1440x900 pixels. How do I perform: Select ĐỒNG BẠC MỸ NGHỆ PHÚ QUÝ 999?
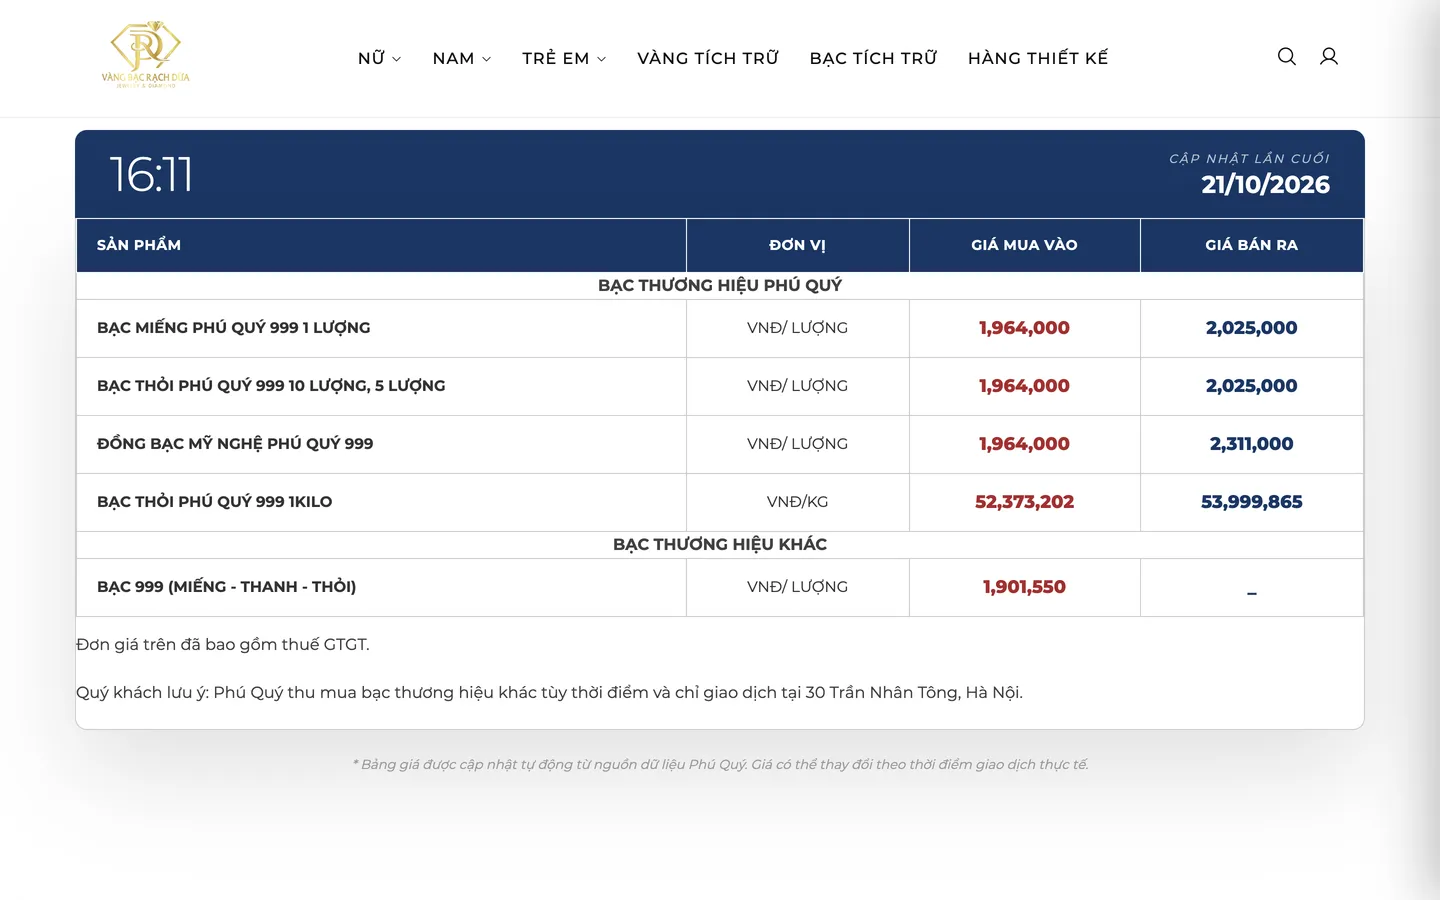pos(235,444)
